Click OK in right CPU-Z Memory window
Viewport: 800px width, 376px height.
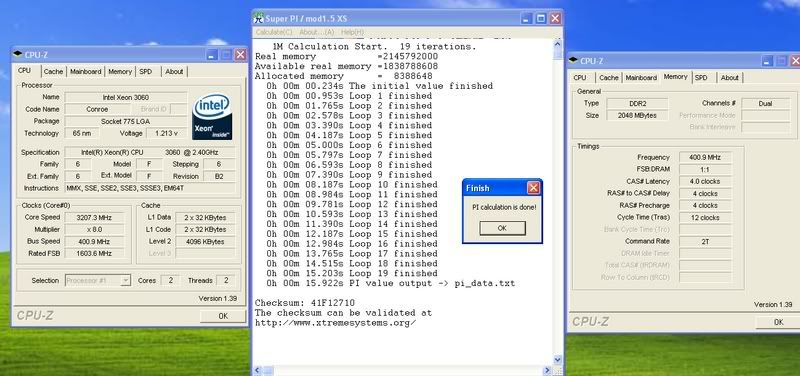pos(778,322)
